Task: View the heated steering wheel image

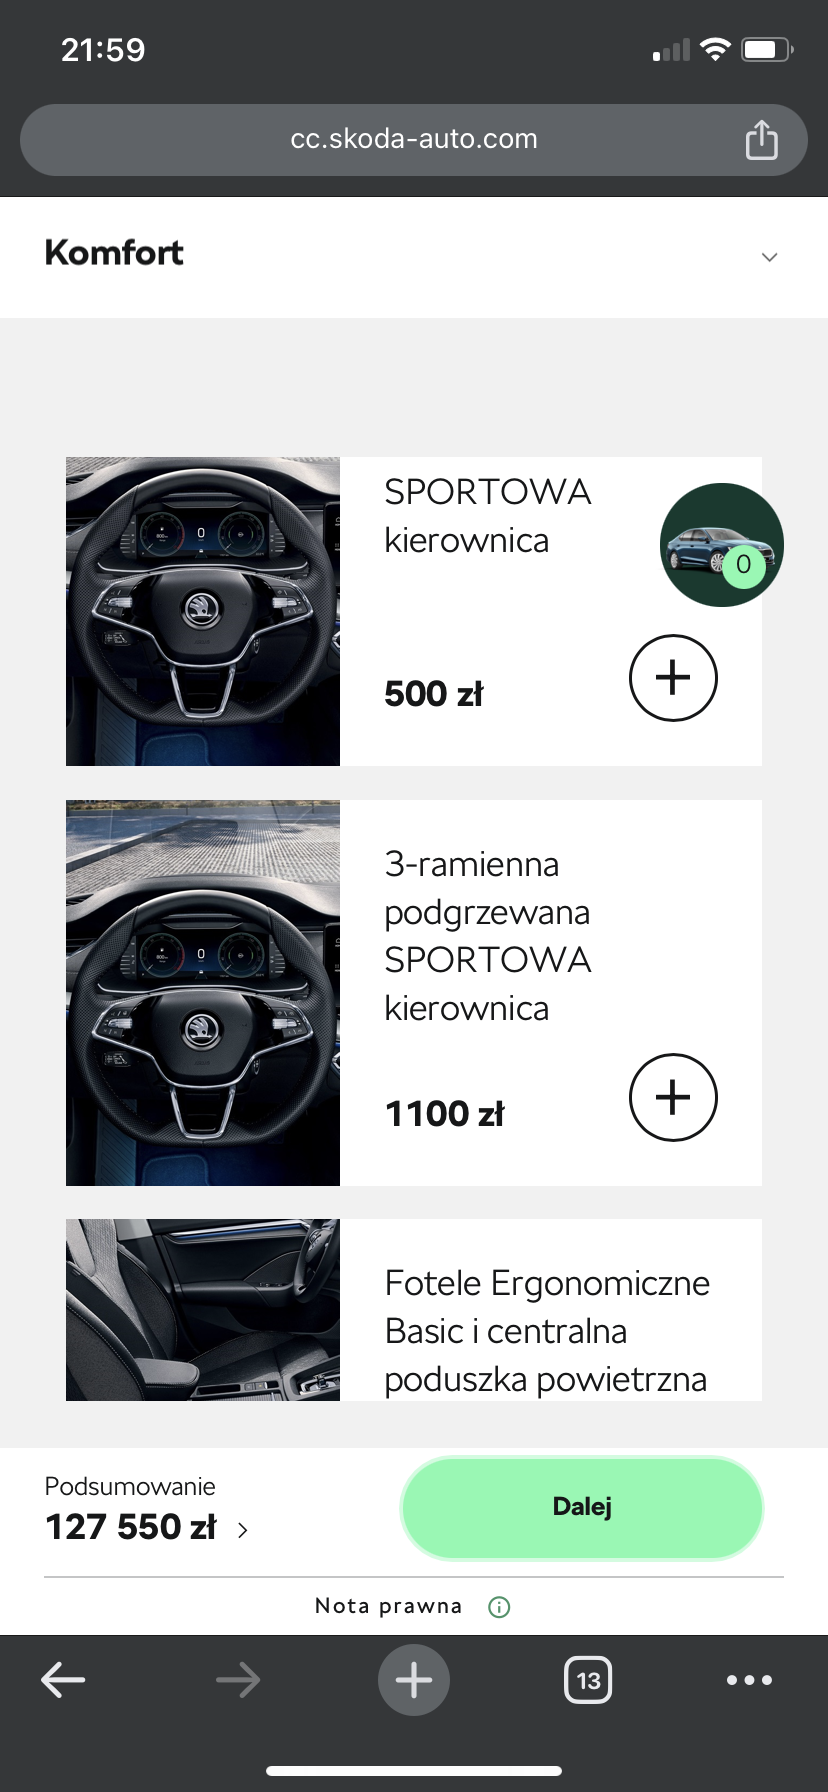Action: (x=203, y=993)
